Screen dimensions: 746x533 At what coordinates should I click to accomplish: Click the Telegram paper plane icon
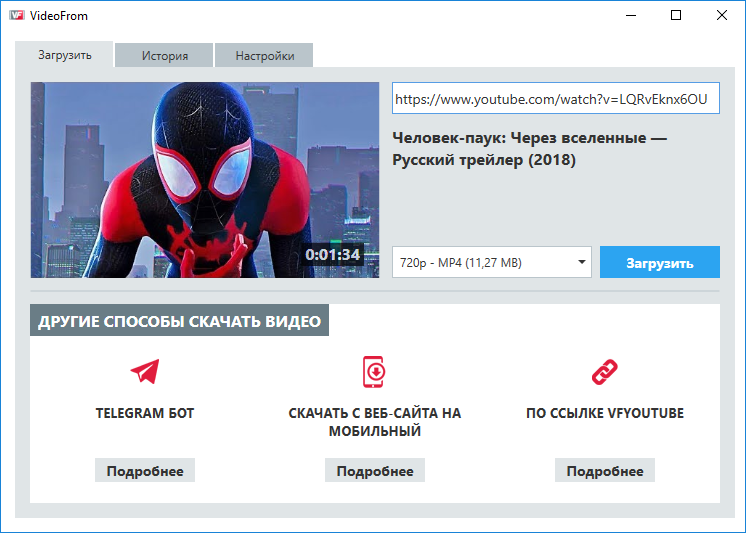(x=145, y=372)
